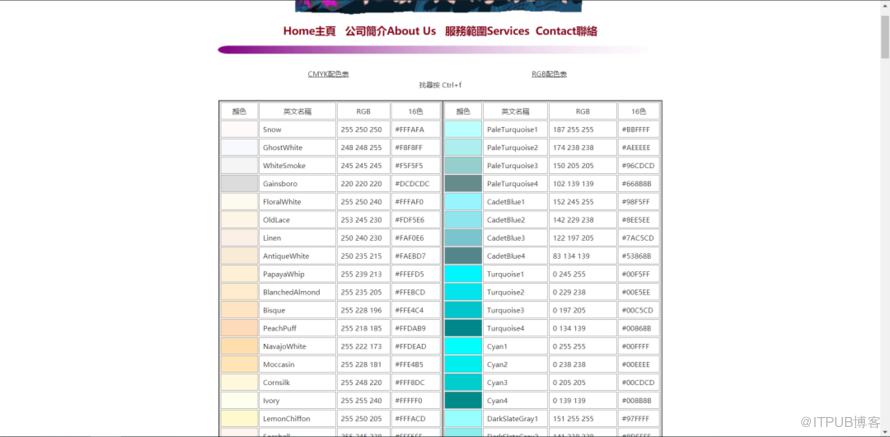Screen dimensions: 890x437
Task: Click the vertical scrollbar thumb
Action: pos(885,37)
